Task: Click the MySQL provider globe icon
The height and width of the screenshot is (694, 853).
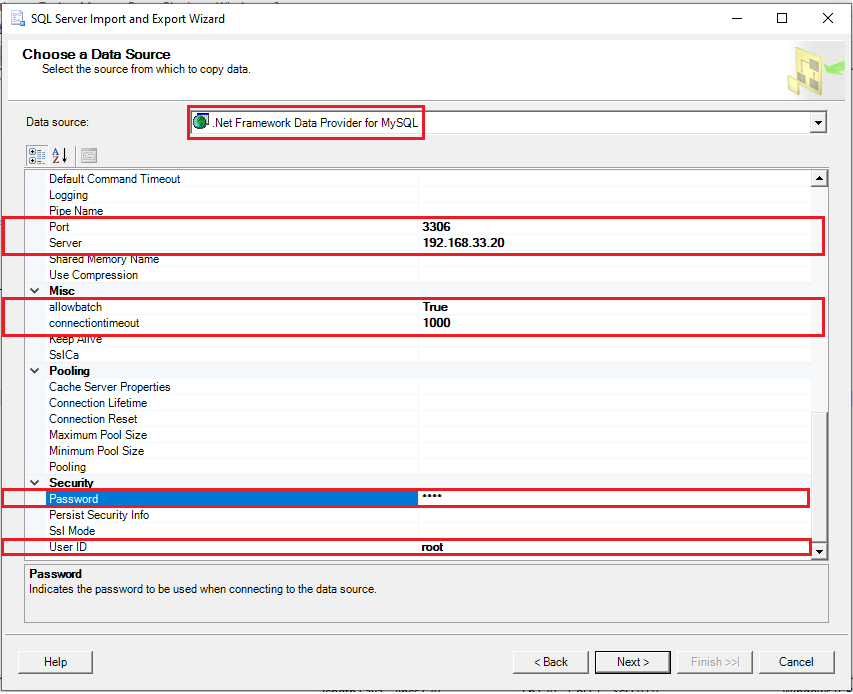Action: (201, 122)
